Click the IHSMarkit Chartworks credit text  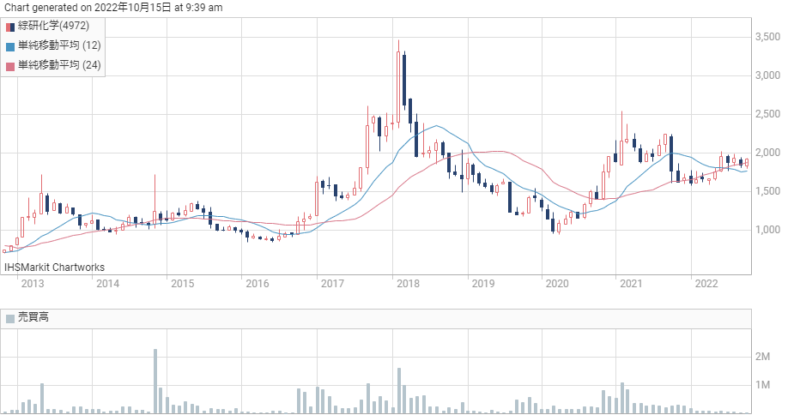(55, 267)
